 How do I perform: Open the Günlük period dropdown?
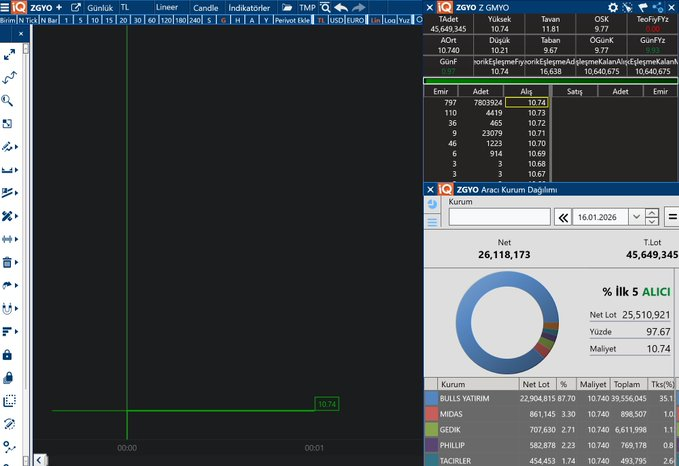pyautogui.click(x=100, y=8)
